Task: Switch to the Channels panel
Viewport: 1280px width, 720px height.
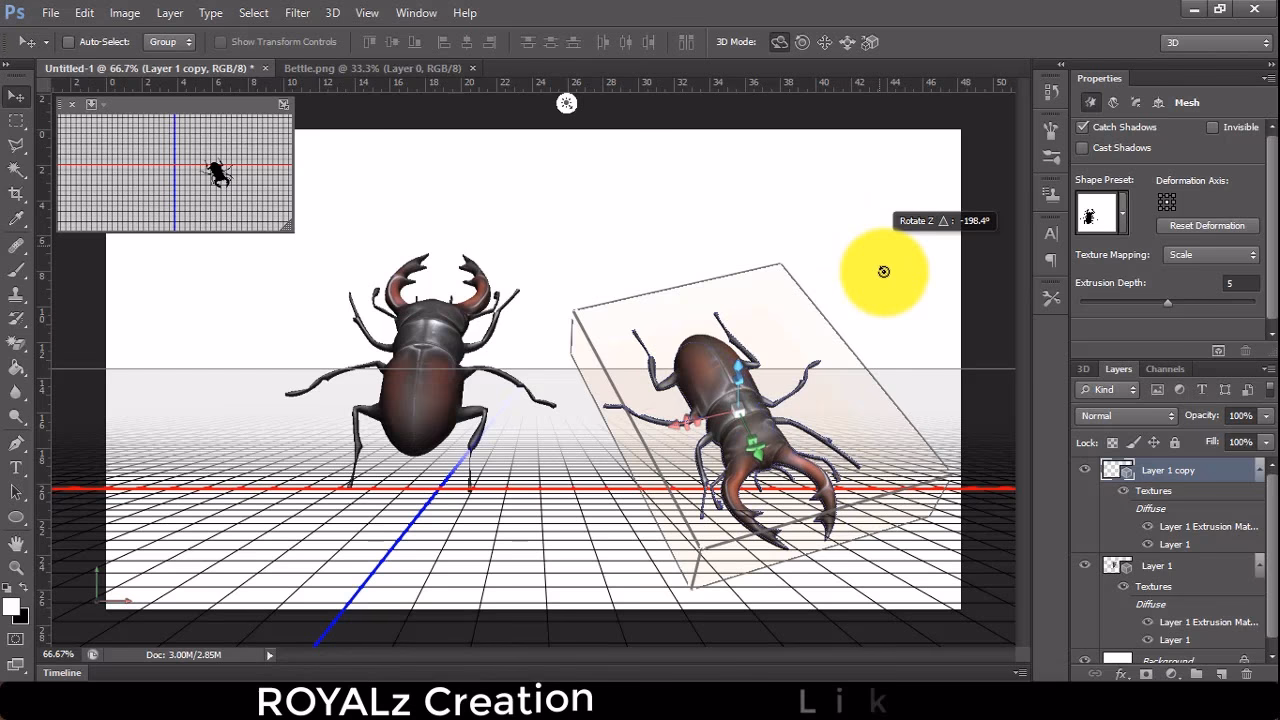Action: [x=1164, y=369]
